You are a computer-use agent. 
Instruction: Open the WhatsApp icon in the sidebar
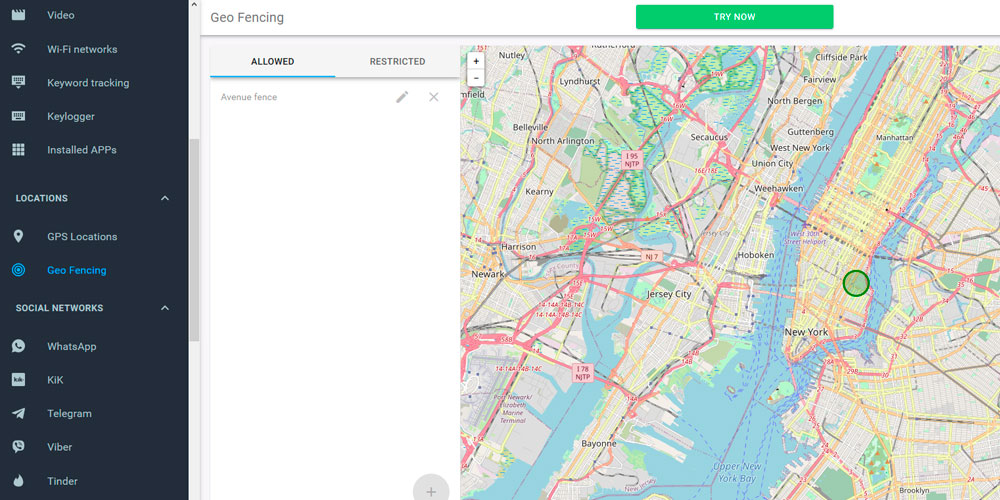click(18, 346)
